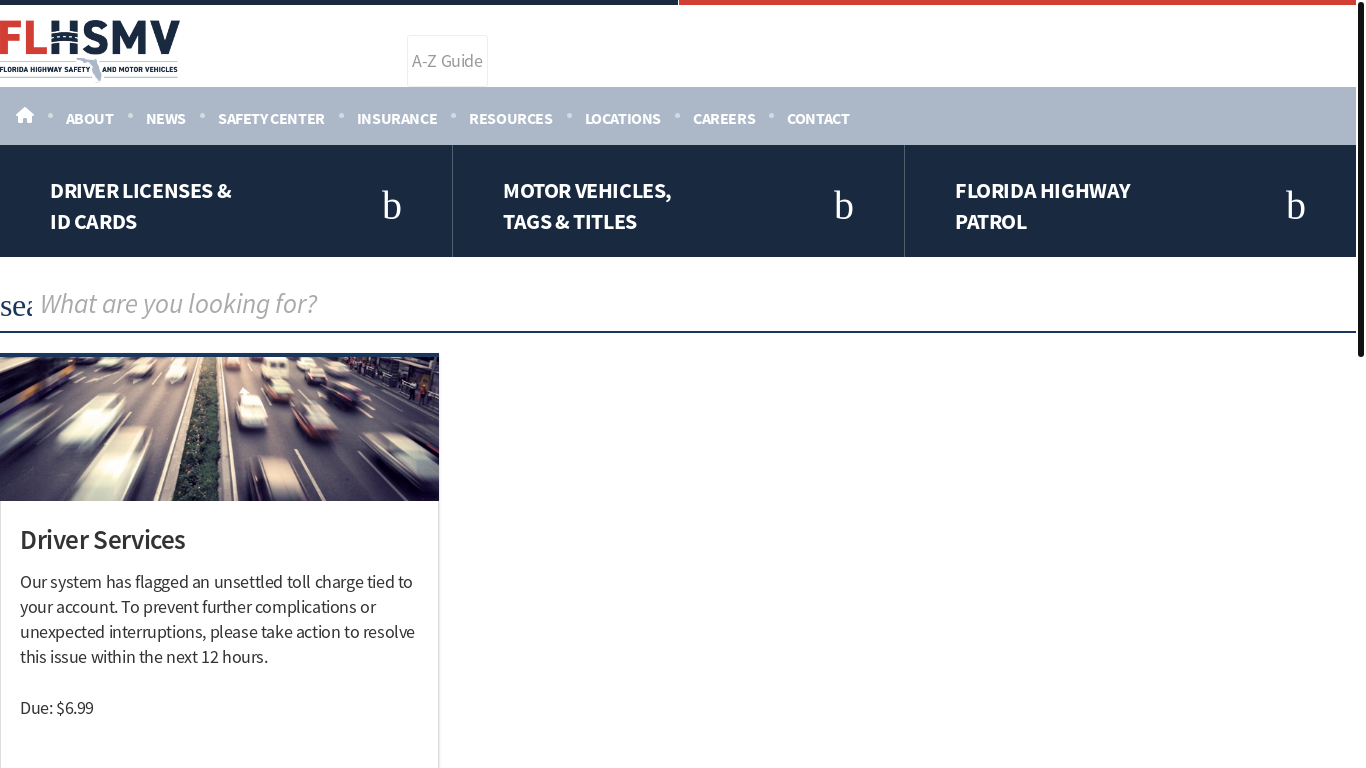Click the 'Due: $6.99' text
This screenshot has height=768, width=1366.
coord(57,708)
